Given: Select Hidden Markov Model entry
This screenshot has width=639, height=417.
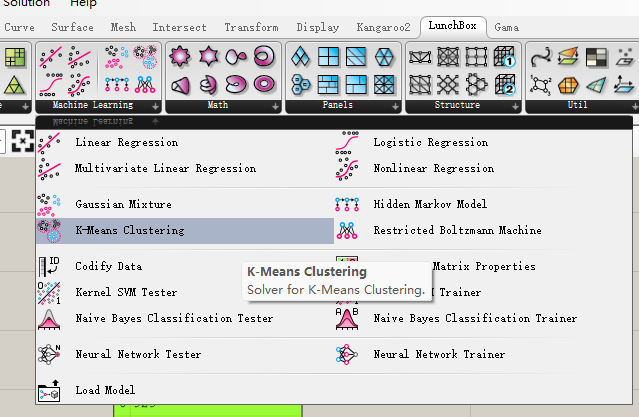Looking at the screenshot, I should click(x=483, y=204).
